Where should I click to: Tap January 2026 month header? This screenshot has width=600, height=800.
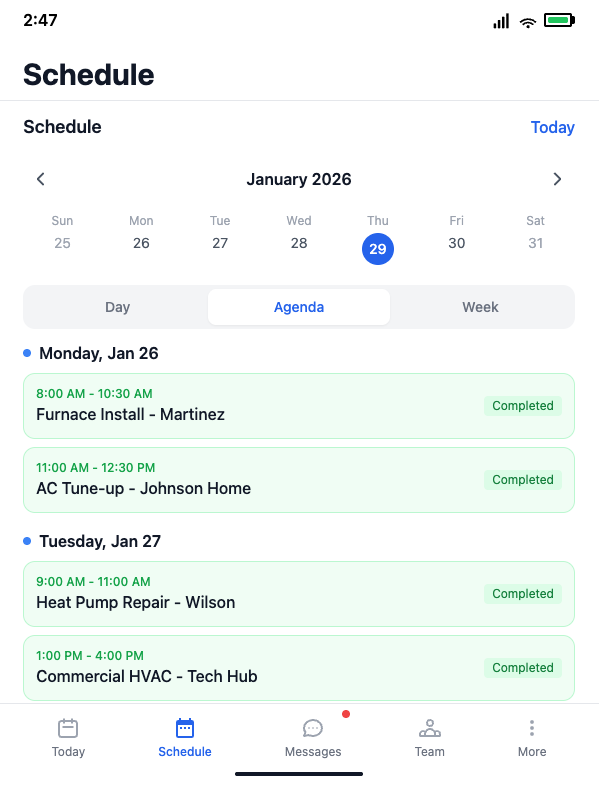(298, 179)
